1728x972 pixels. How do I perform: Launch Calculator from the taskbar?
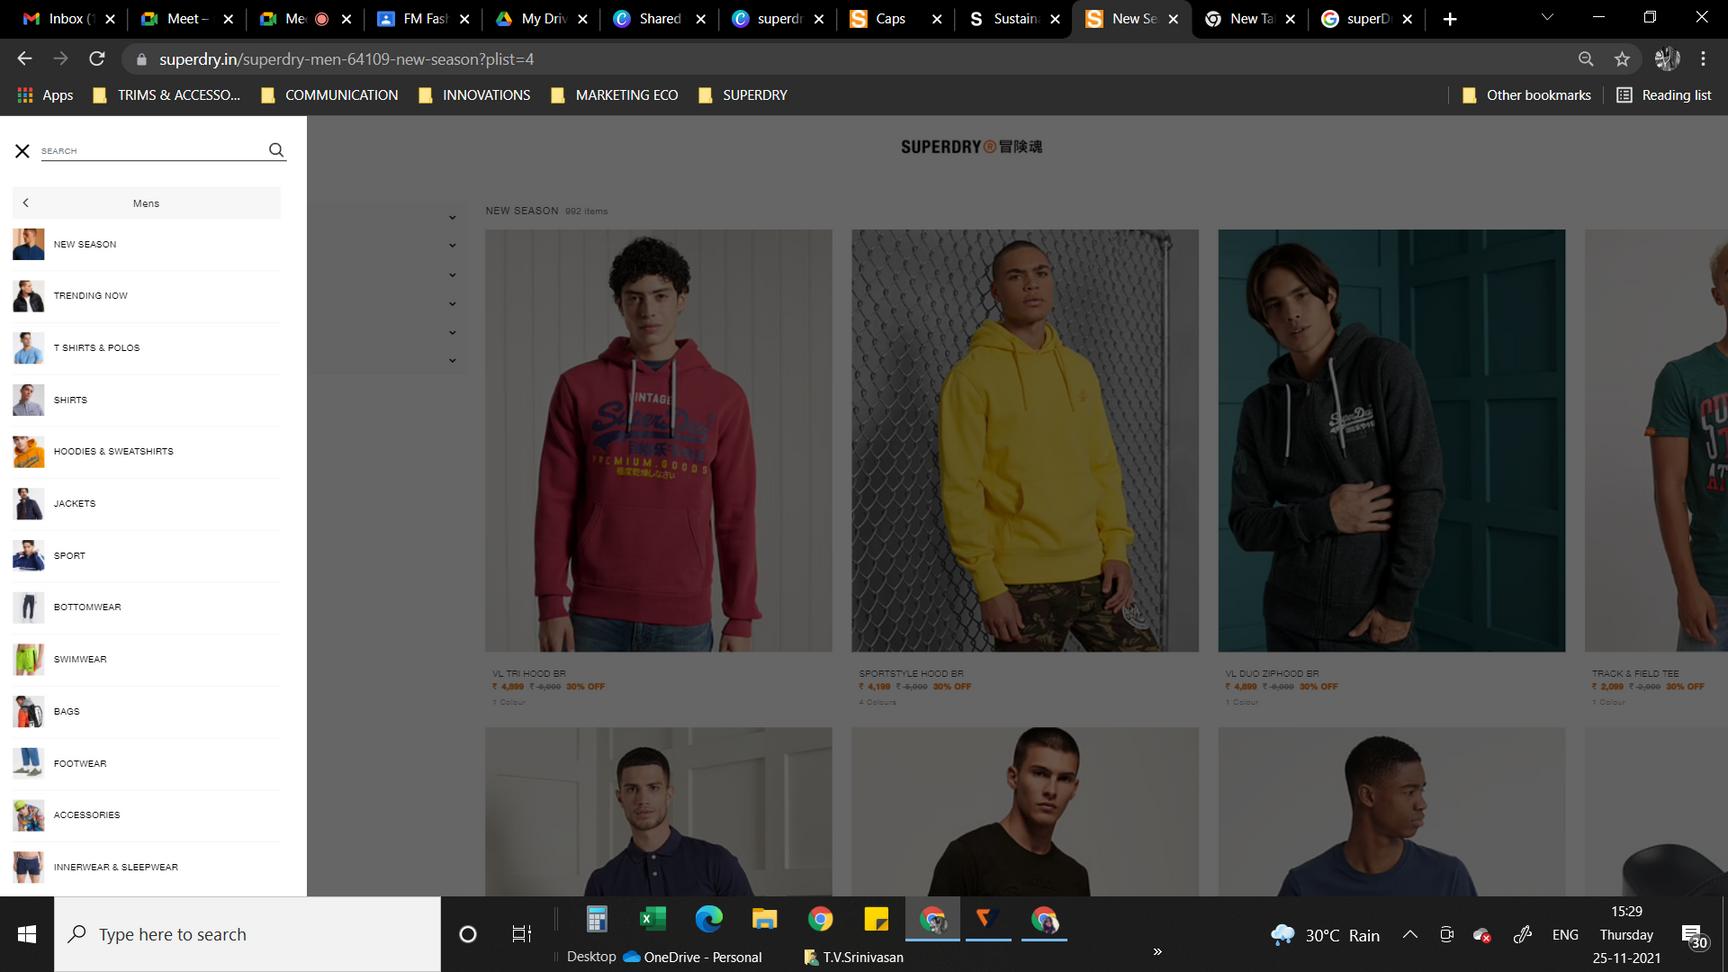(x=597, y=919)
